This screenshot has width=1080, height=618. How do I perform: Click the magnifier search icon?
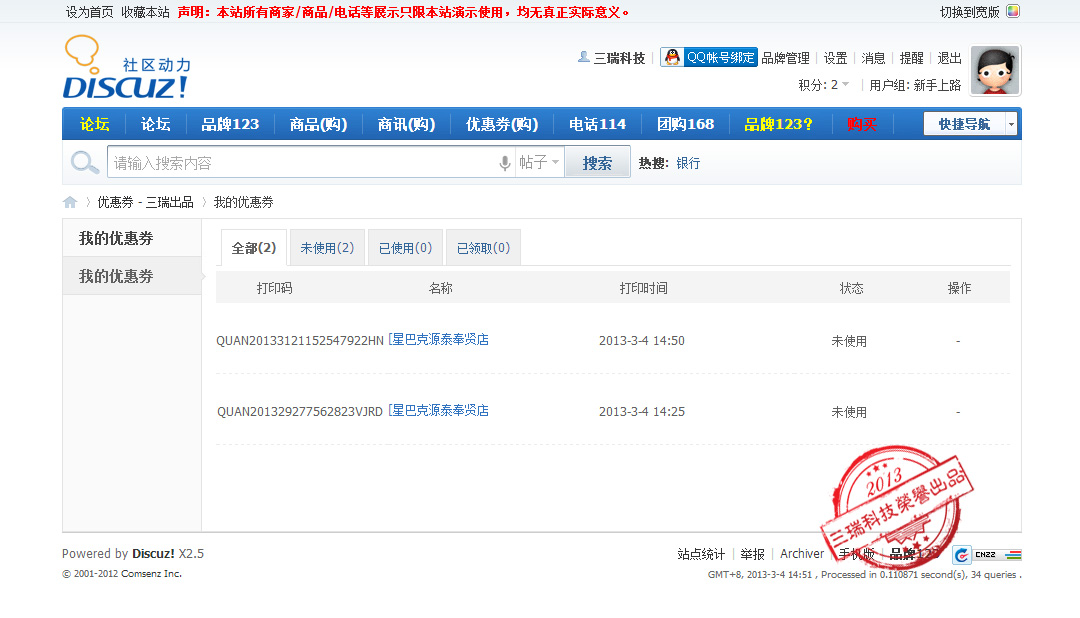pyautogui.click(x=85, y=163)
